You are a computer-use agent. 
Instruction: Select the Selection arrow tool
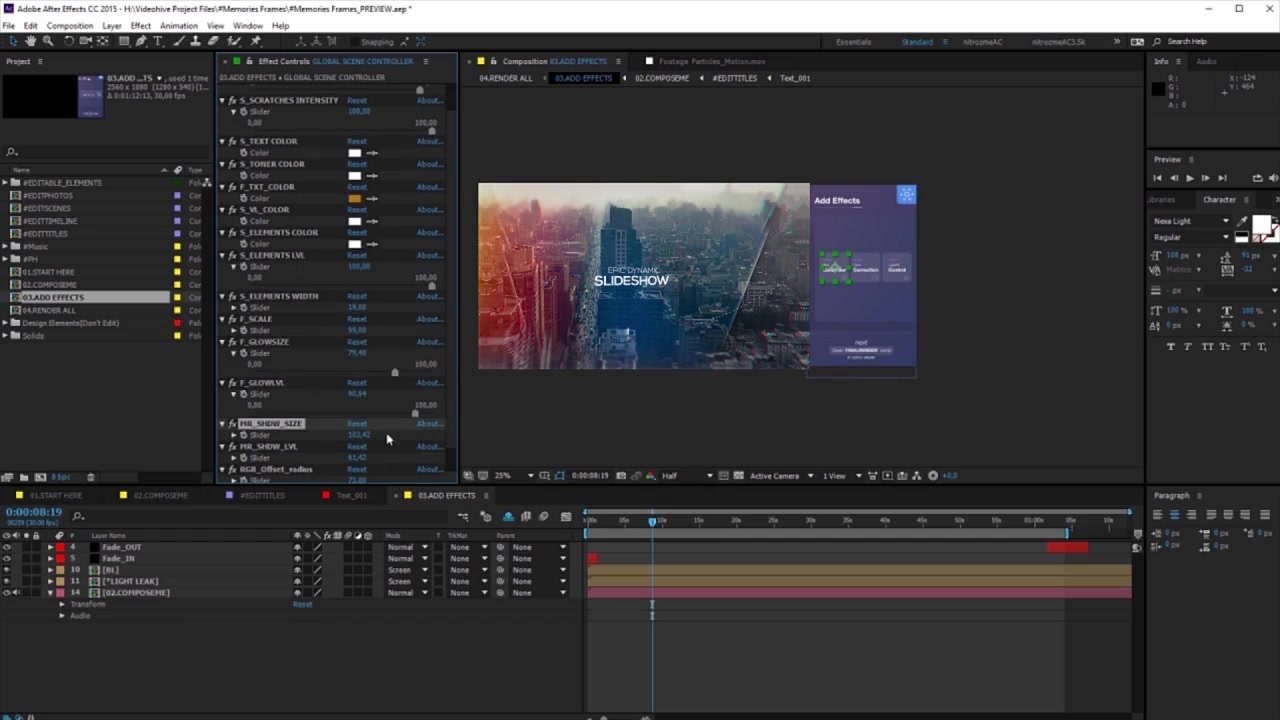[14, 41]
